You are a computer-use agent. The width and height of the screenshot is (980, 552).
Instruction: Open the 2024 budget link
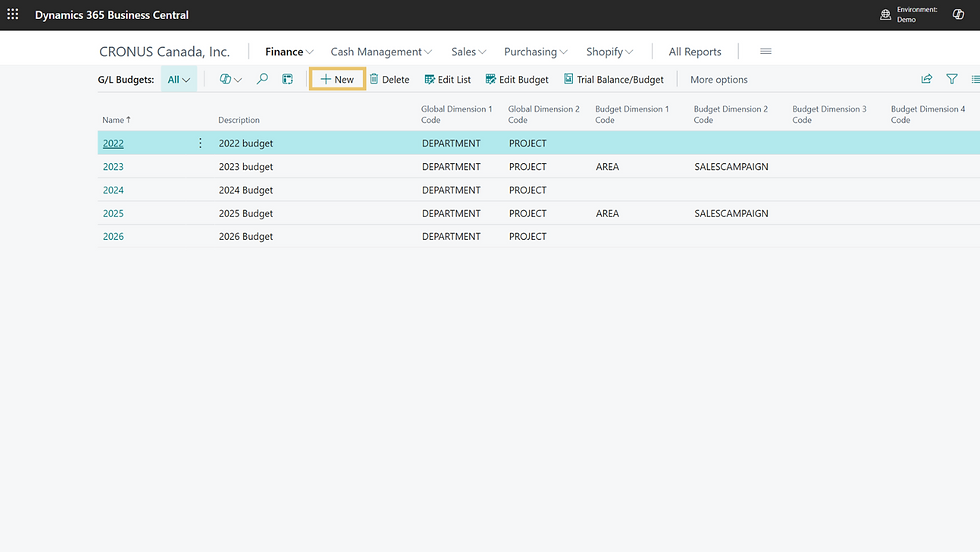(113, 190)
